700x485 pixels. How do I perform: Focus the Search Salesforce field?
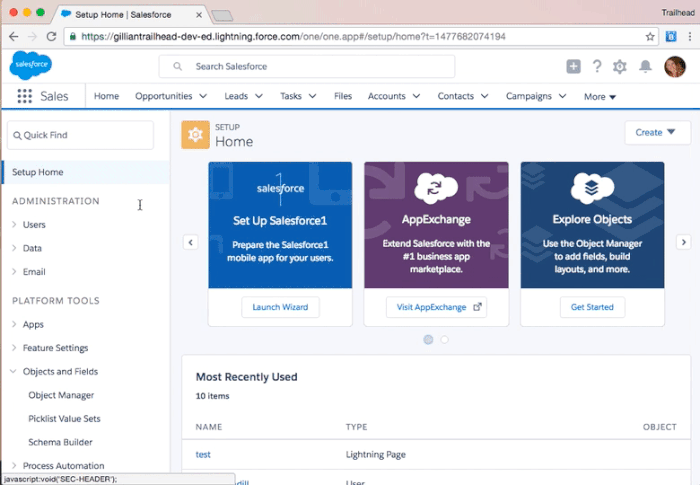(x=307, y=67)
